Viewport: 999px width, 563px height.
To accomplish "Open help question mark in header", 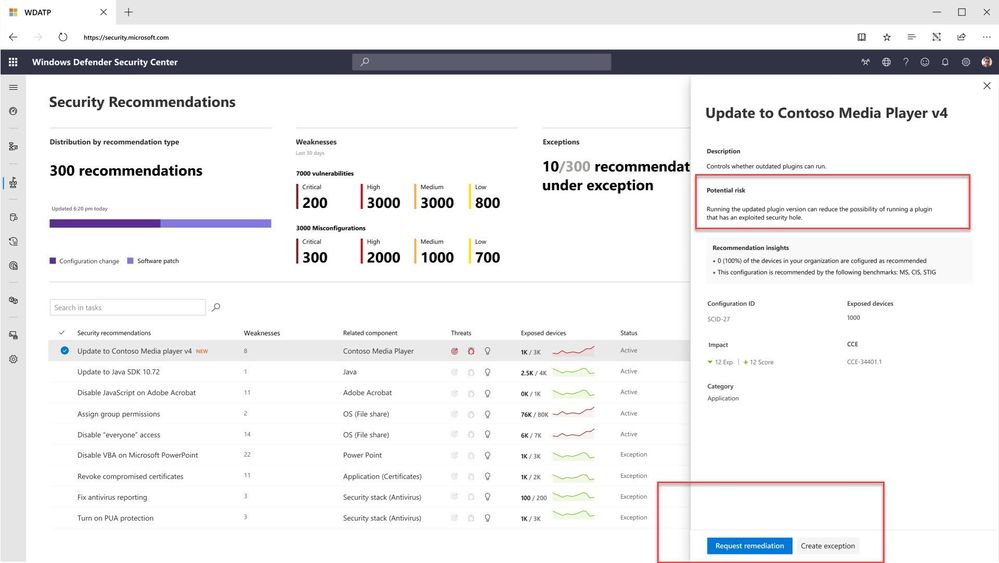I will 905,62.
